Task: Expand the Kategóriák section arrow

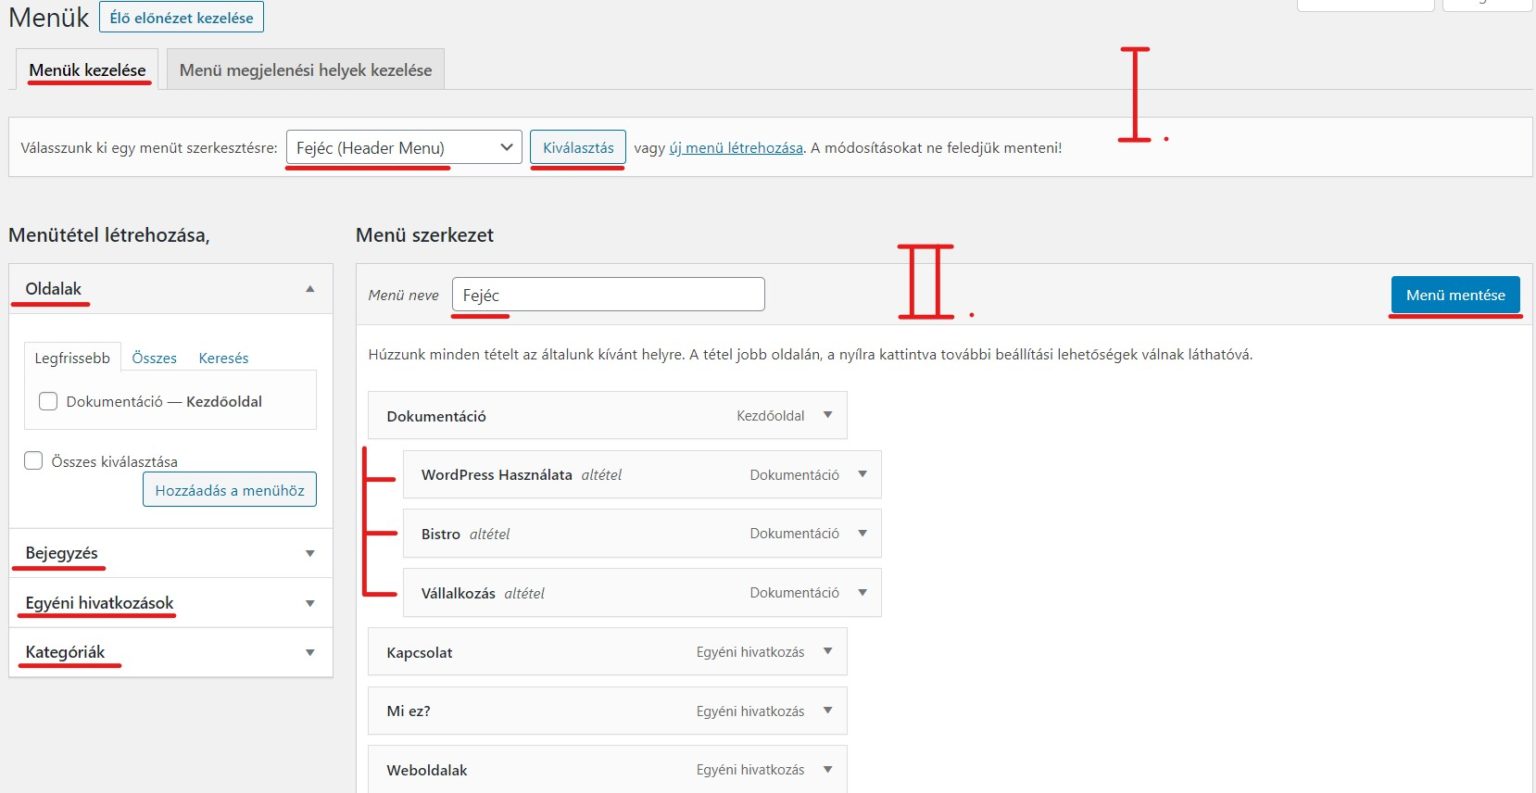Action: 310,652
